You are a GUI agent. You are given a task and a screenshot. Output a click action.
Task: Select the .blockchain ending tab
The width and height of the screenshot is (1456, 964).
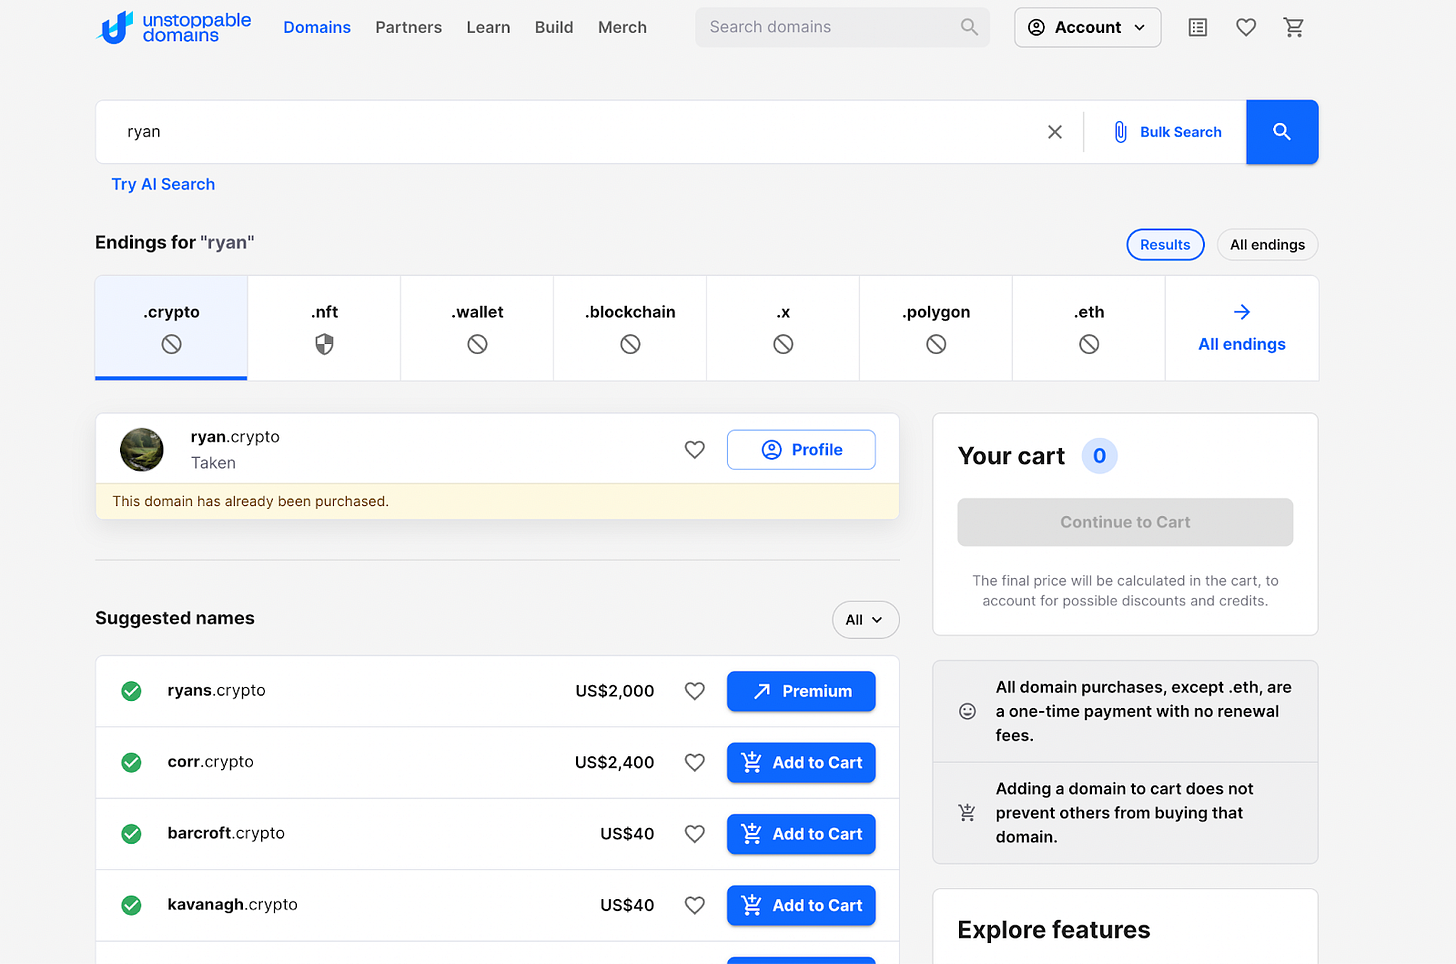pyautogui.click(x=630, y=328)
